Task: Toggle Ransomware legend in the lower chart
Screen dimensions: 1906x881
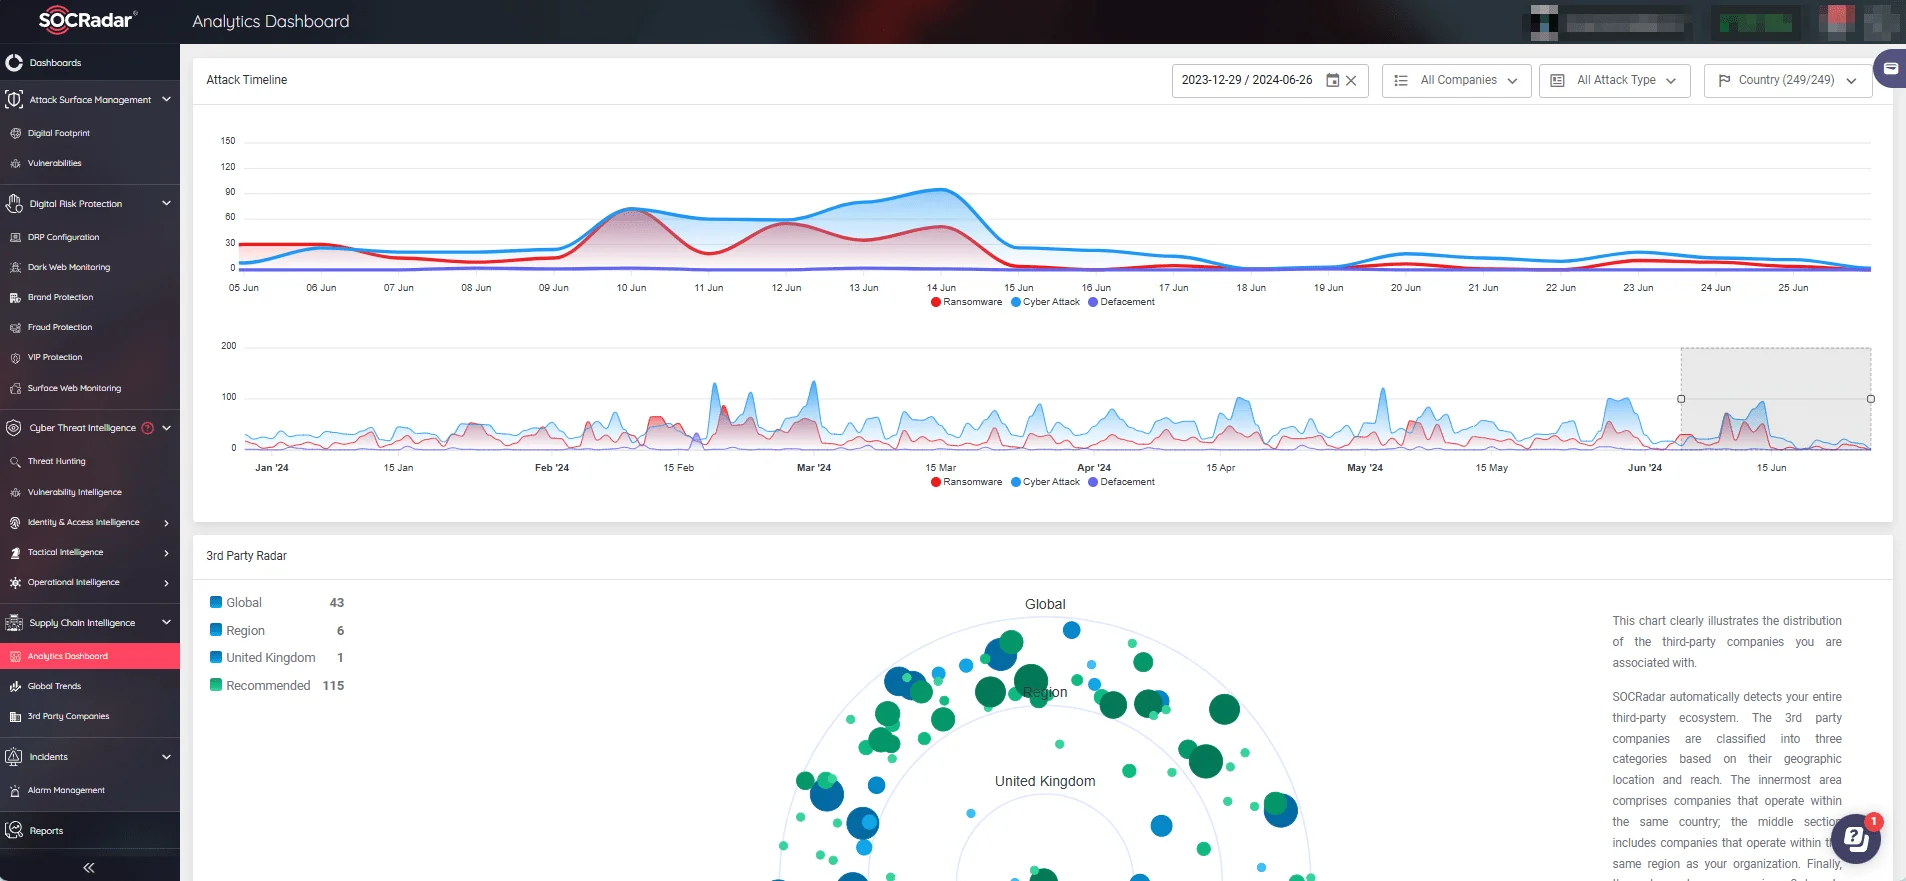Action: click(966, 482)
